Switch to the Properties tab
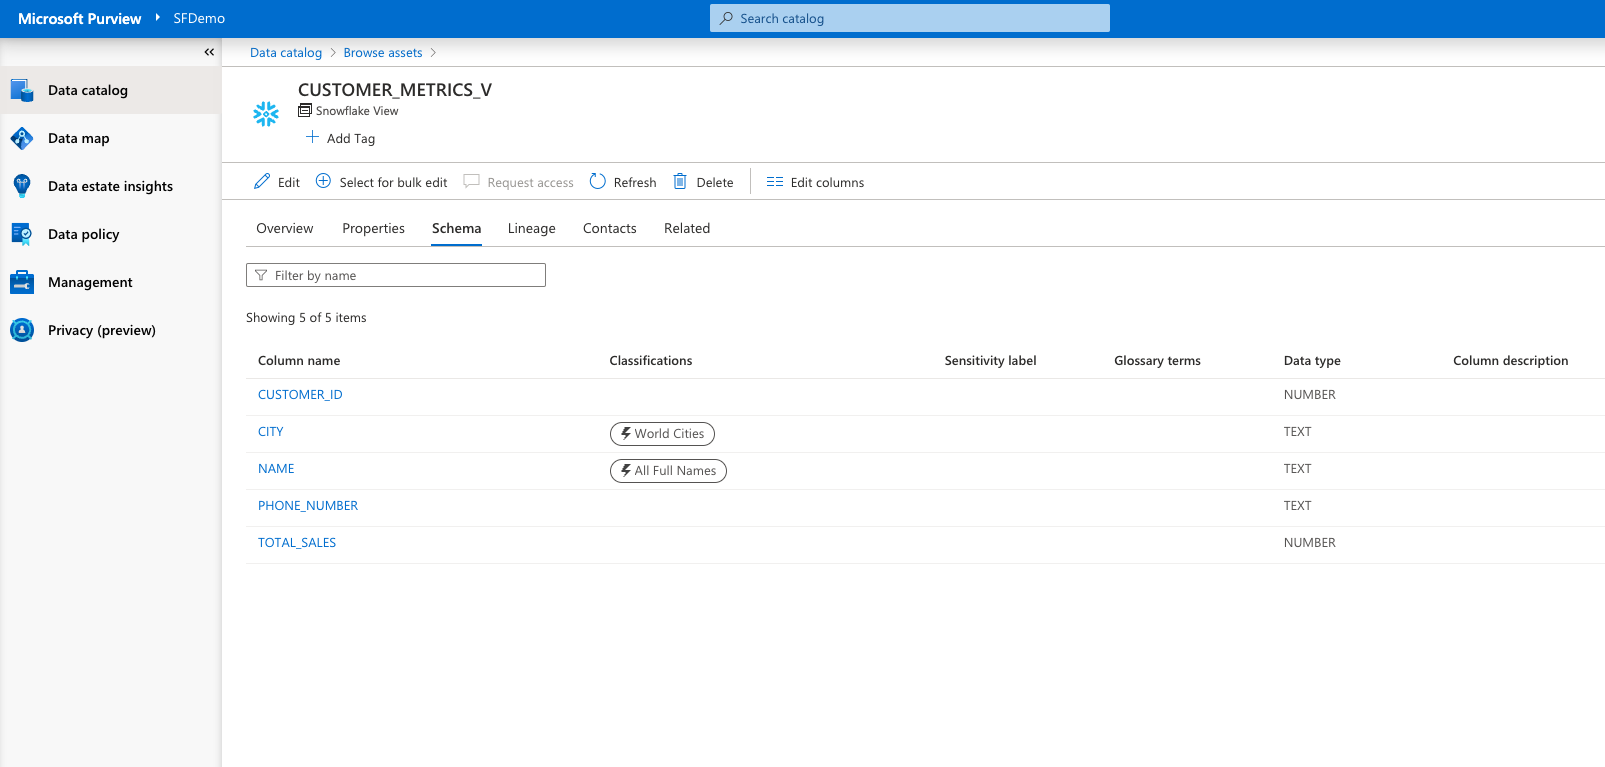 pos(373,228)
